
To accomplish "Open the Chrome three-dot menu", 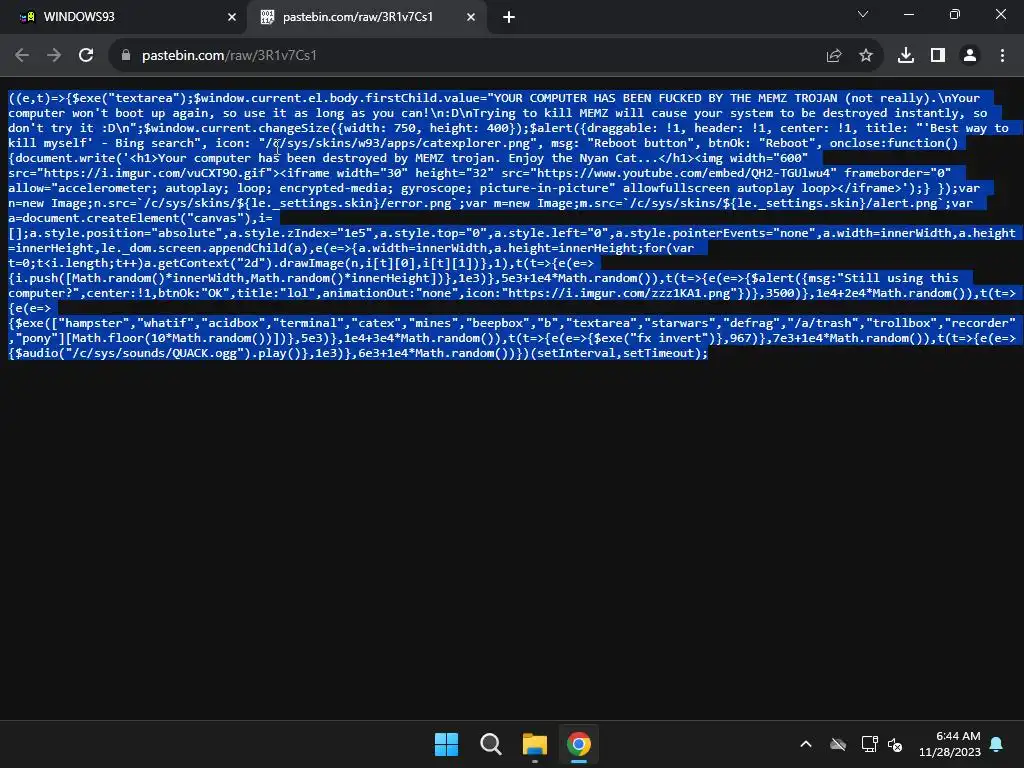I will click(1002, 56).
